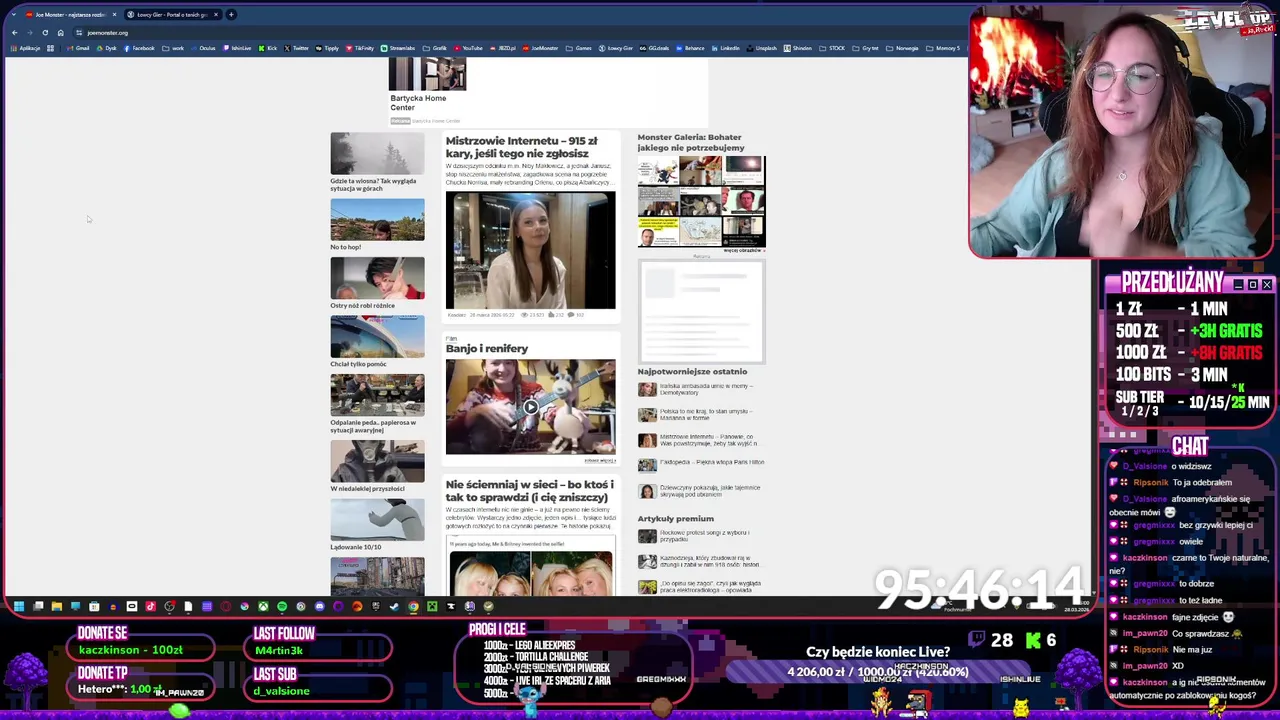Close the Przedłużany overlay window
The width and height of the screenshot is (1280, 720).
tap(1267, 285)
